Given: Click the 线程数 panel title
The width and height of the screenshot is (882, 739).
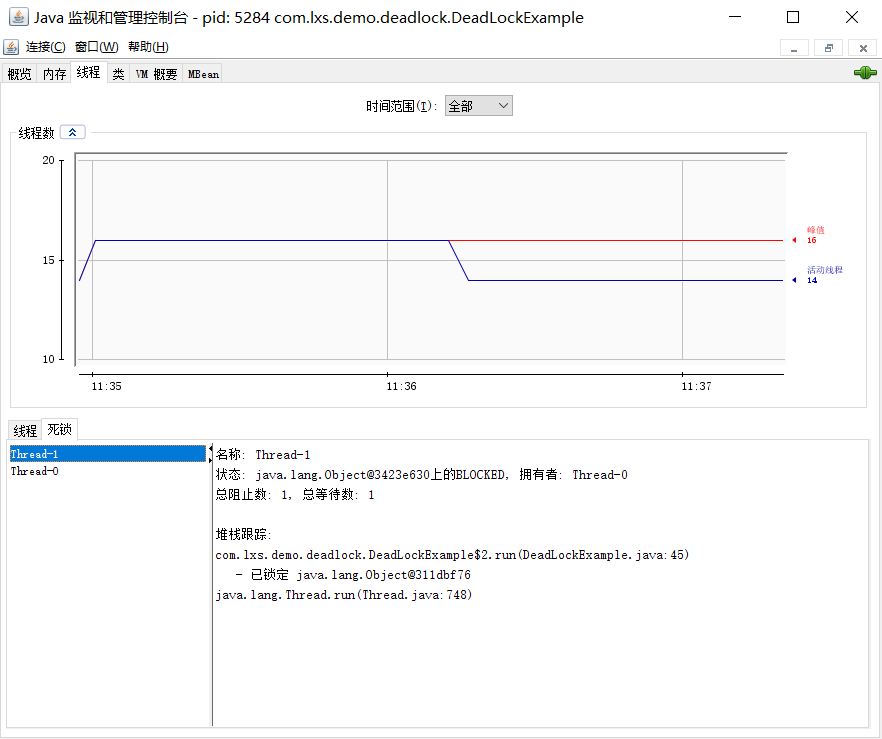Looking at the screenshot, I should click(37, 133).
